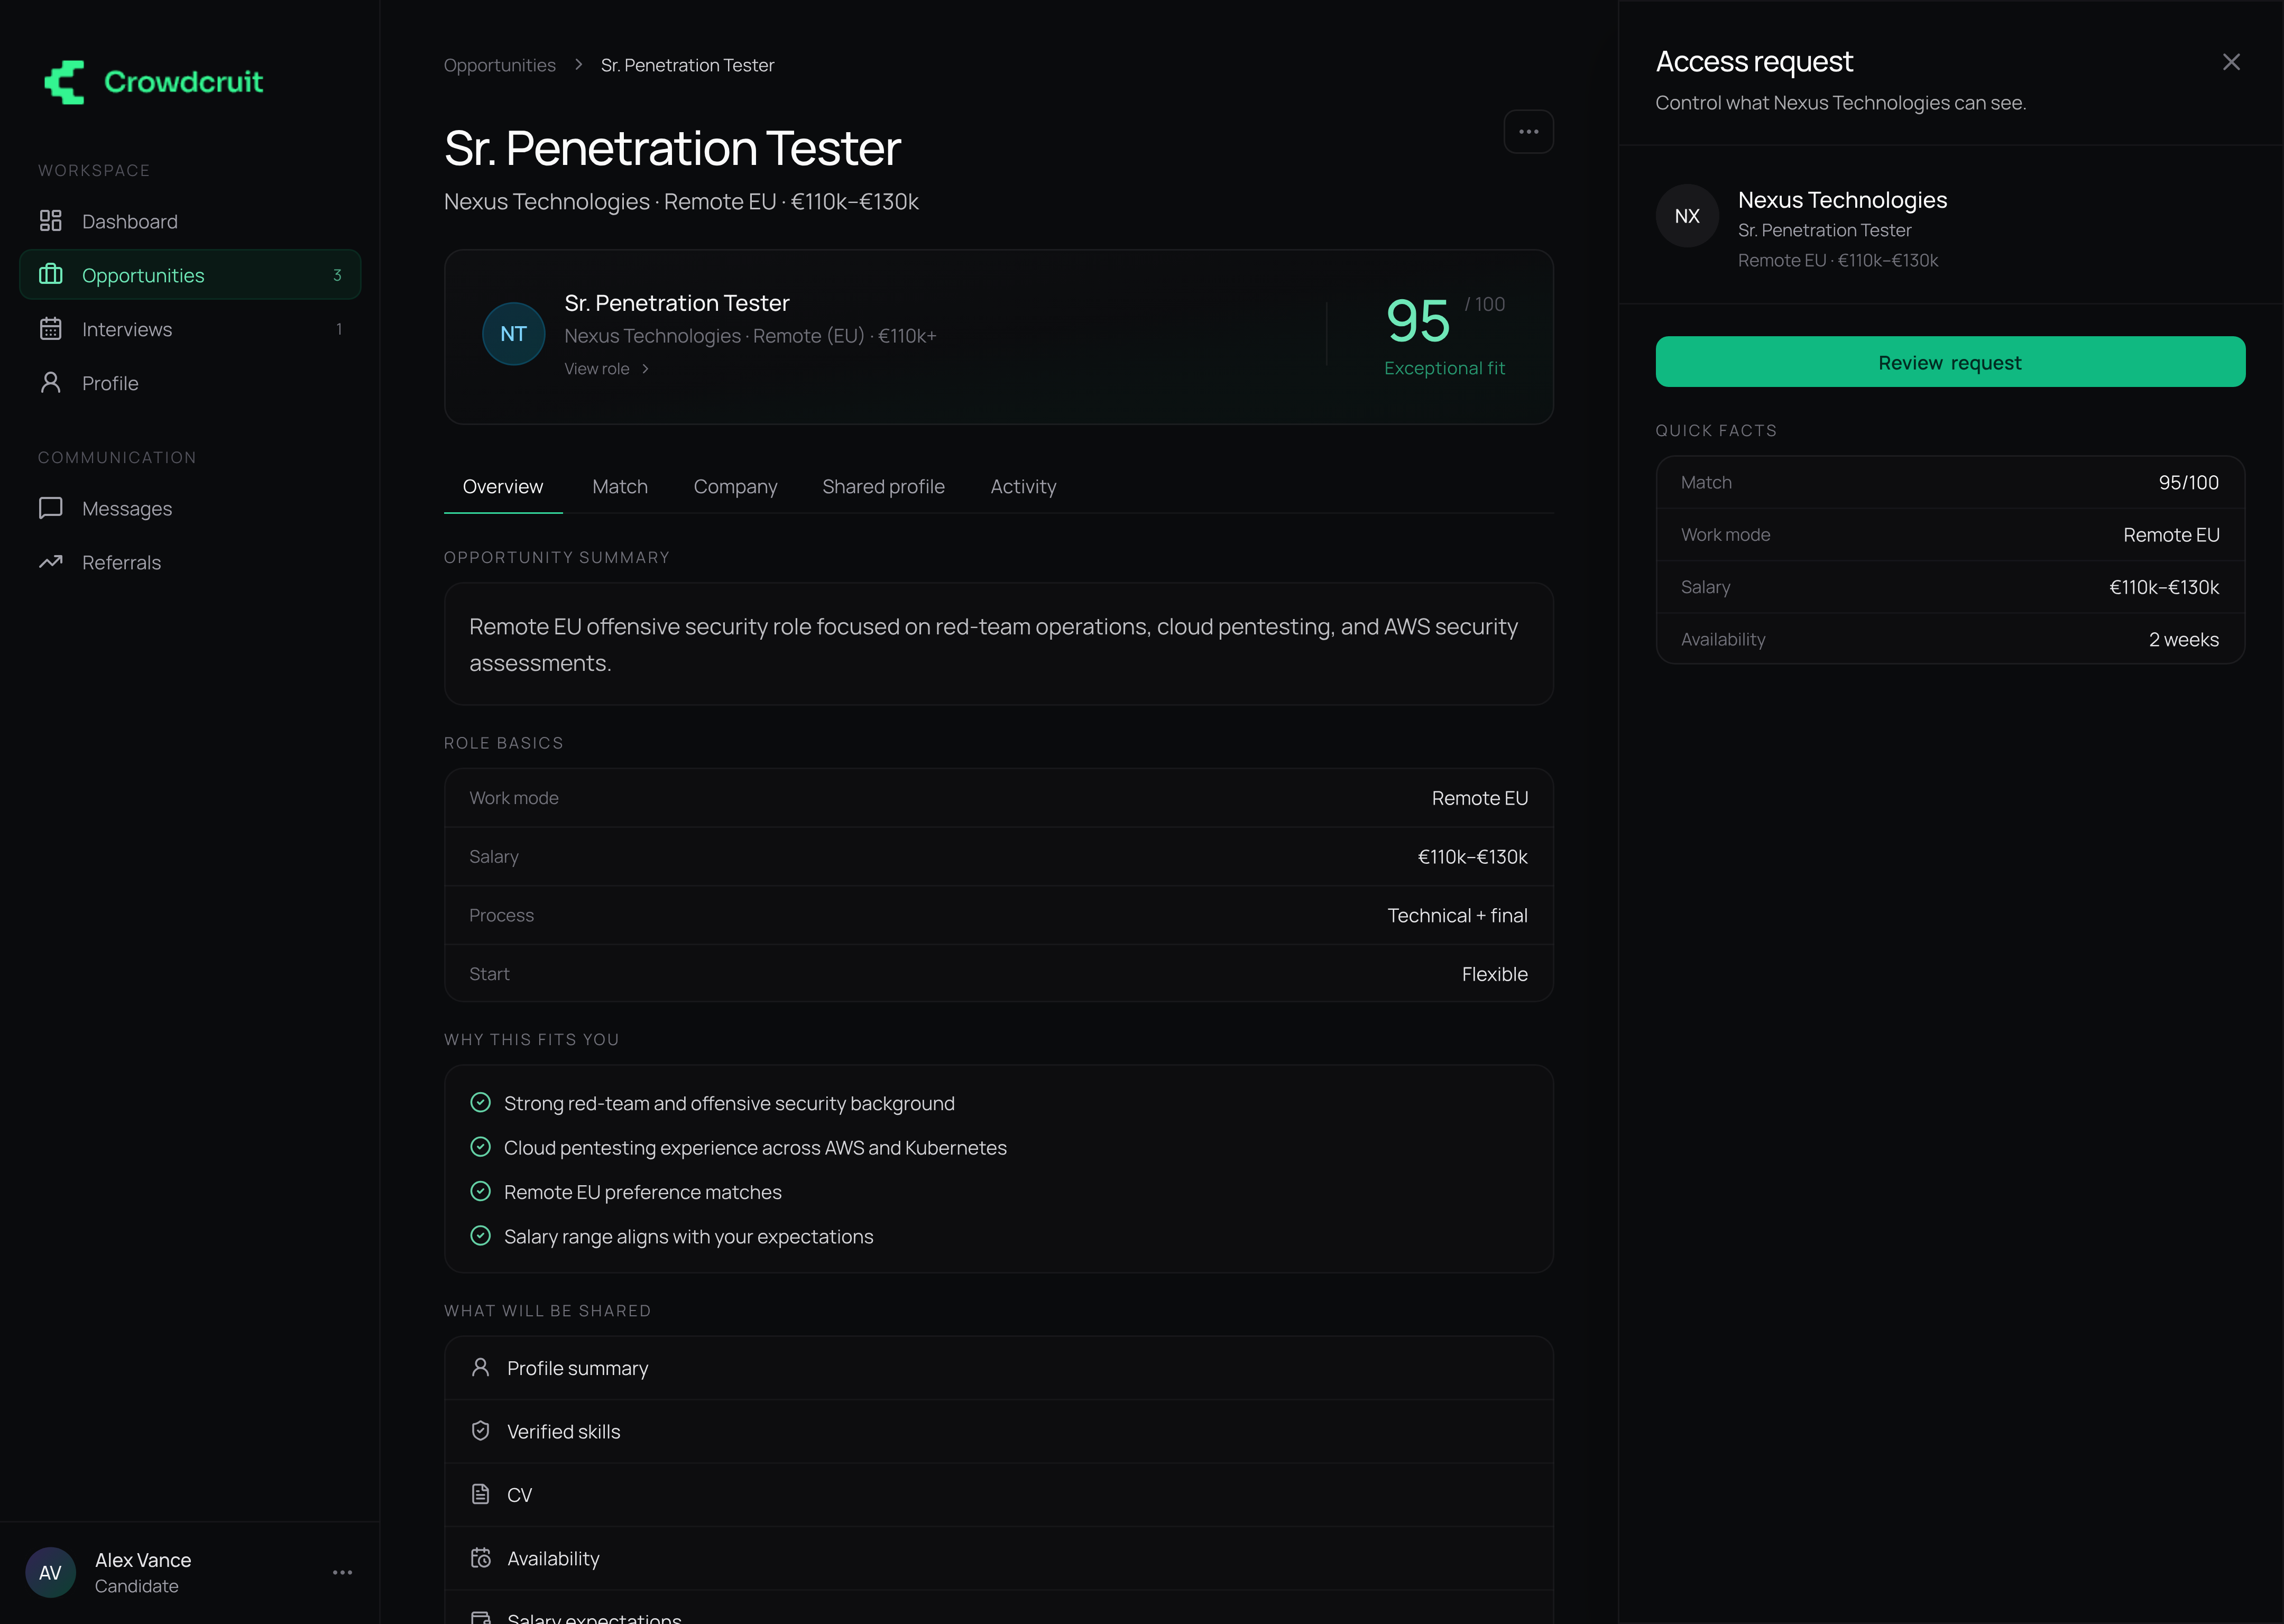2284x1624 pixels.
Task: Click the 95 match score
Action: click(x=1417, y=321)
